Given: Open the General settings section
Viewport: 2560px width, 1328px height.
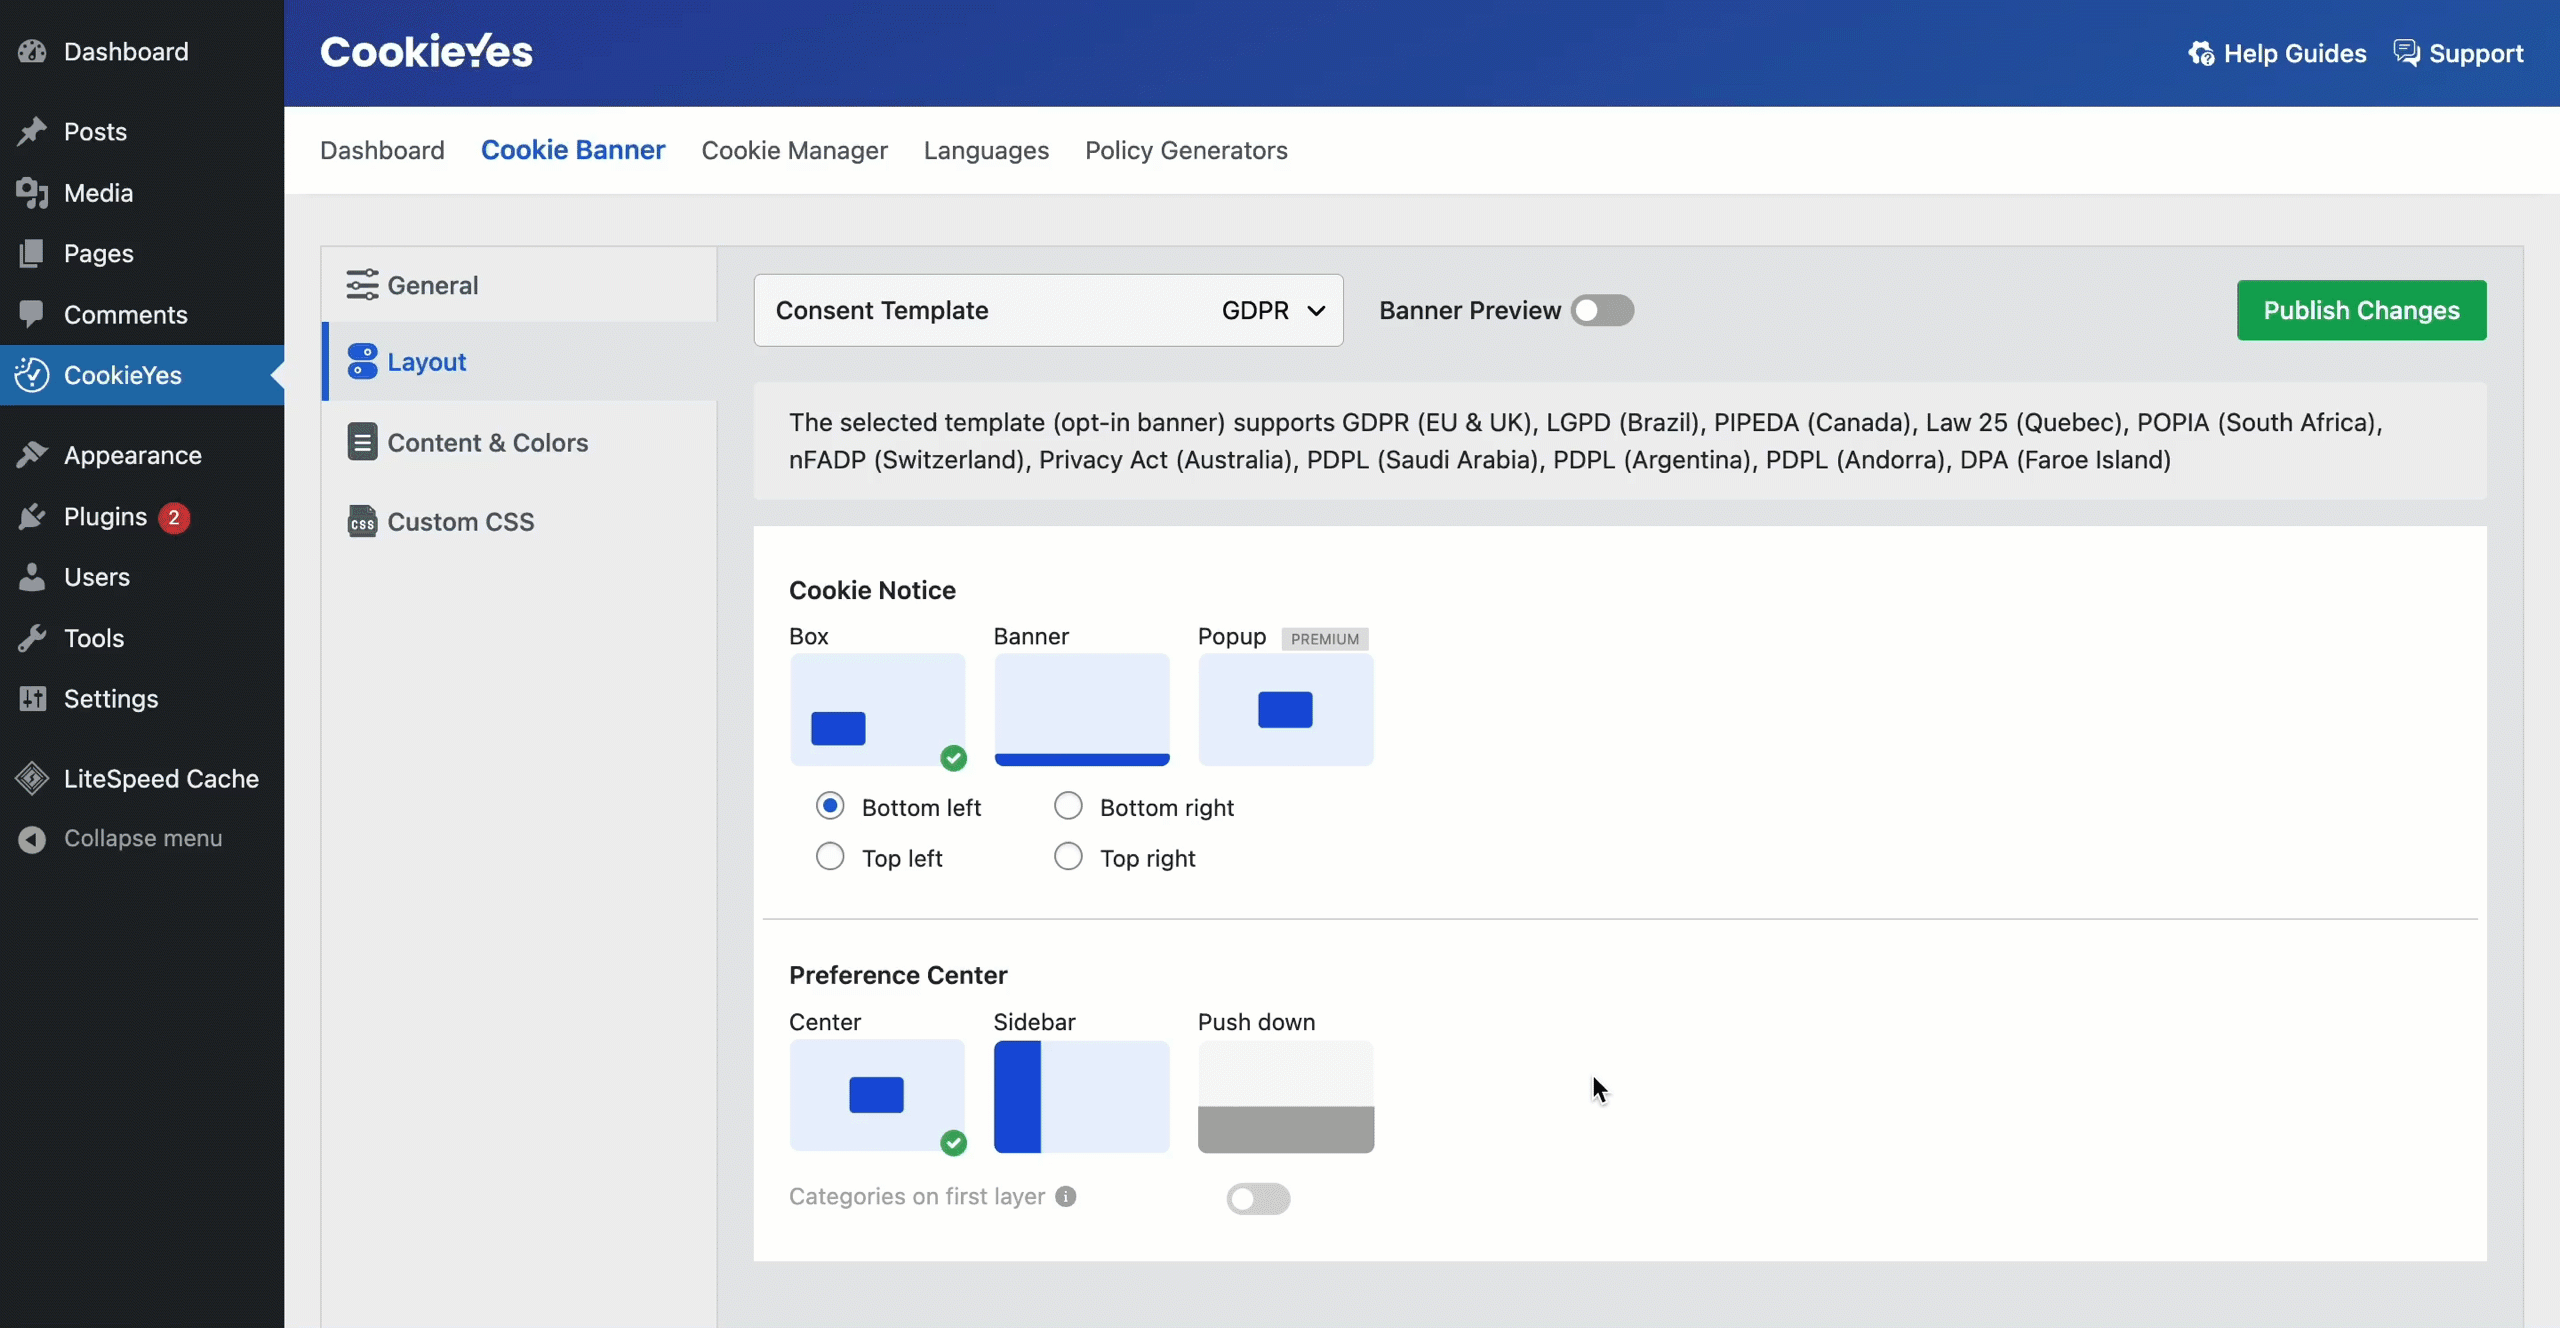Looking at the screenshot, I should pos(520,285).
